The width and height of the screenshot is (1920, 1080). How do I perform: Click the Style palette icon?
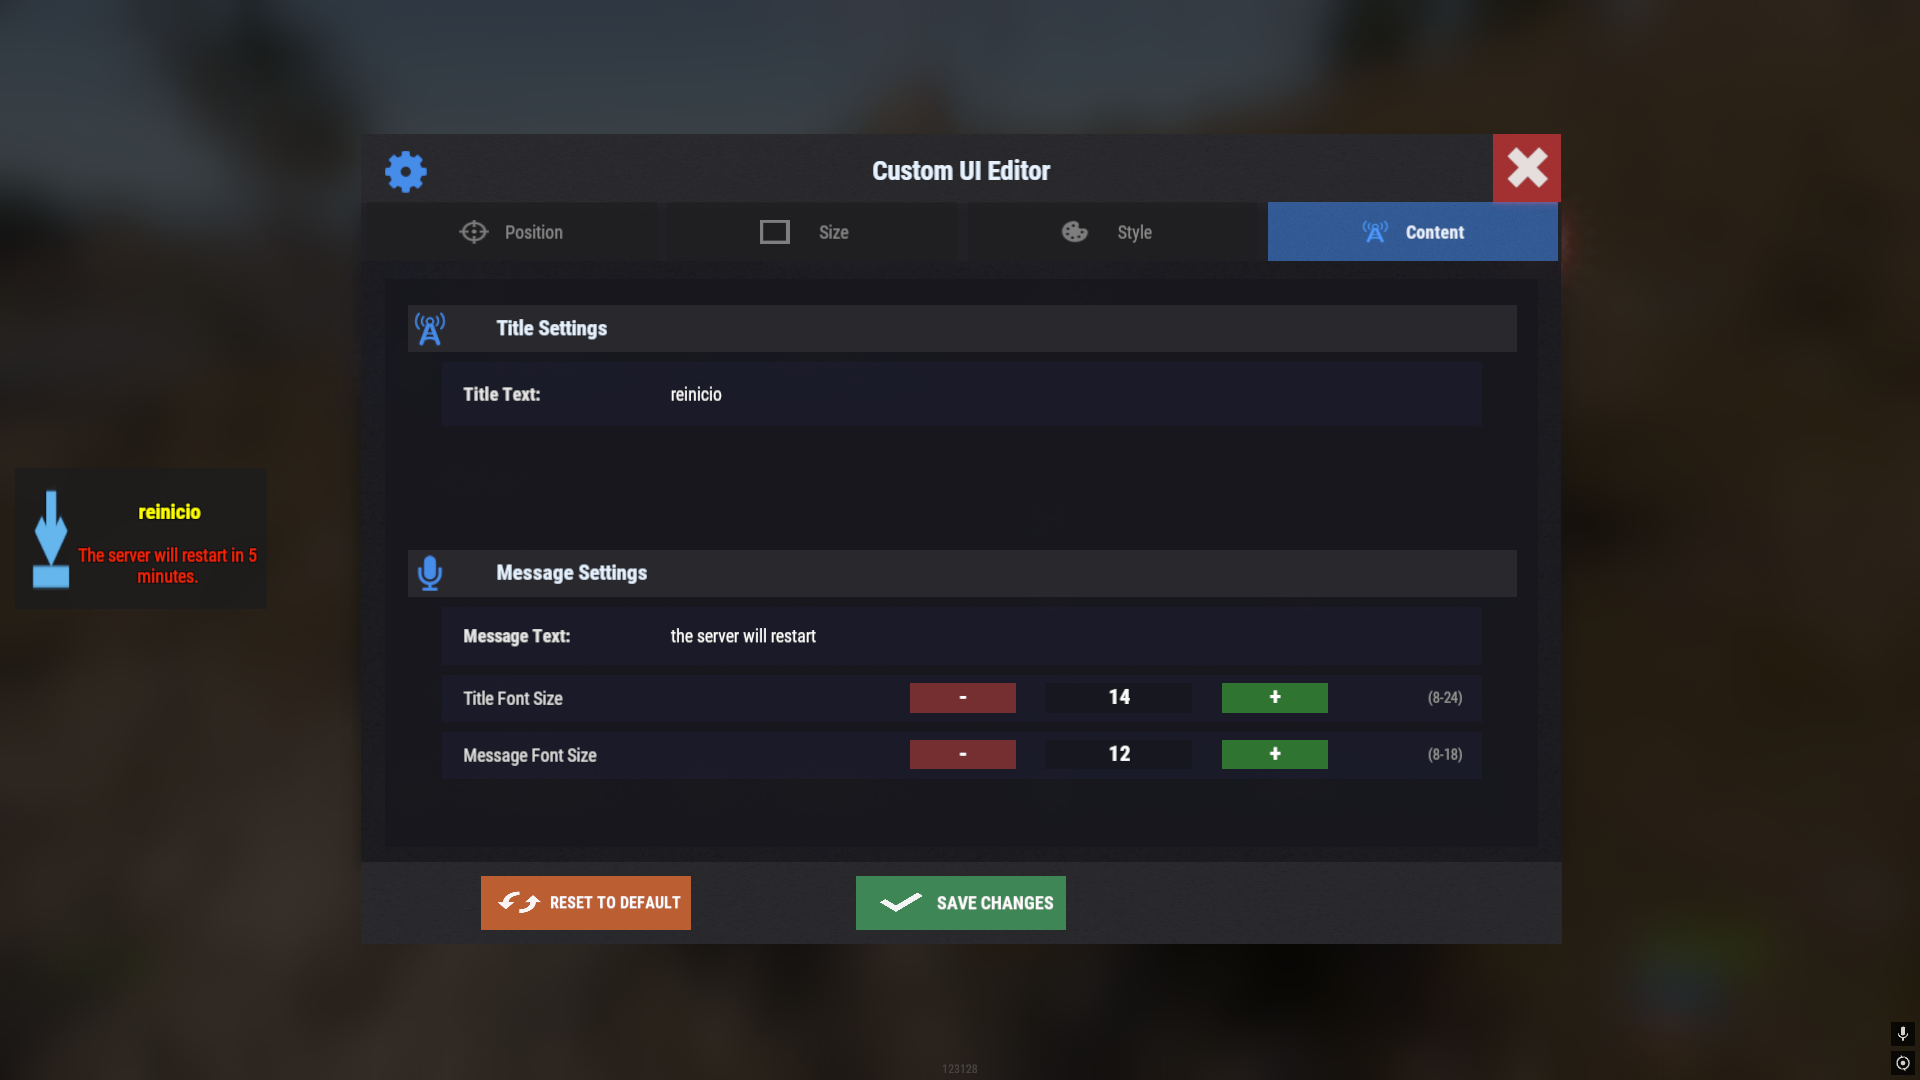coord(1075,232)
